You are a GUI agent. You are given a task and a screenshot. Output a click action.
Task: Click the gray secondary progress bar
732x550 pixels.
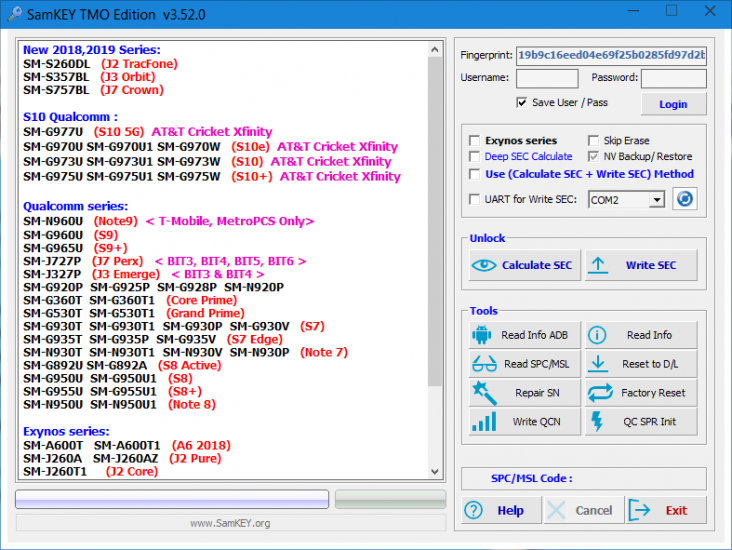tap(390, 499)
